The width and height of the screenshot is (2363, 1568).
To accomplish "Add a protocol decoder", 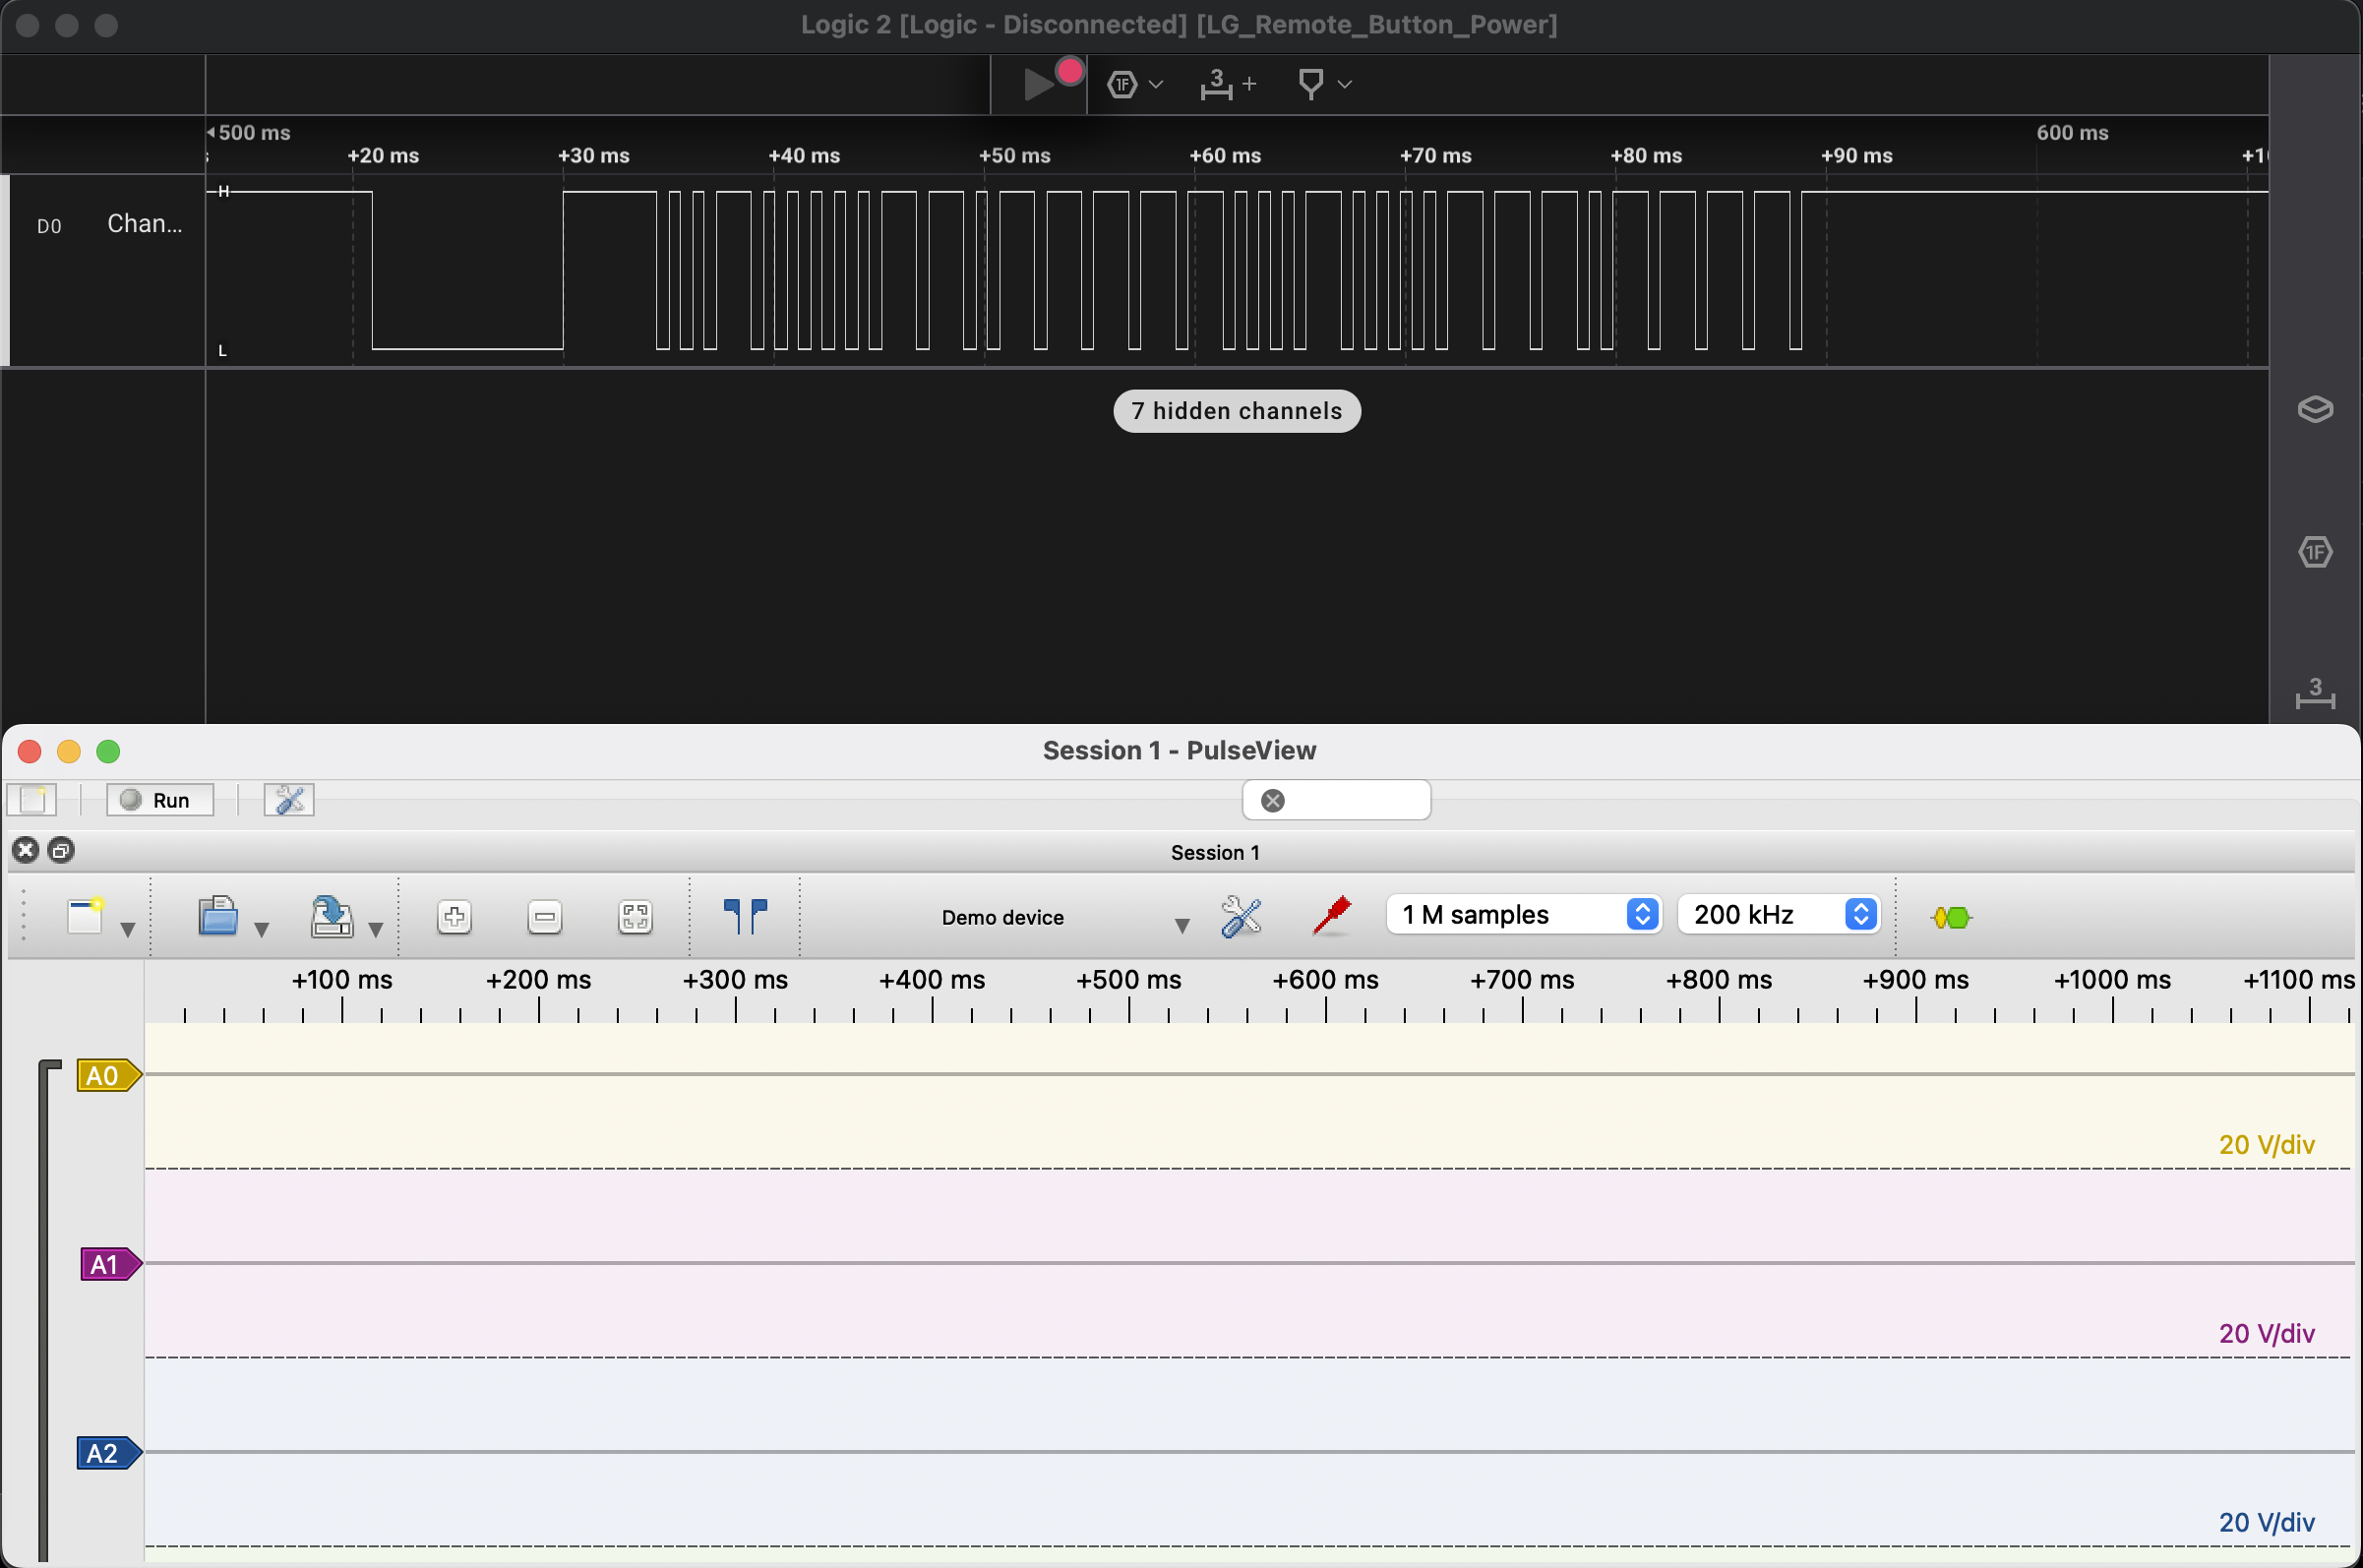I will [x=1950, y=917].
